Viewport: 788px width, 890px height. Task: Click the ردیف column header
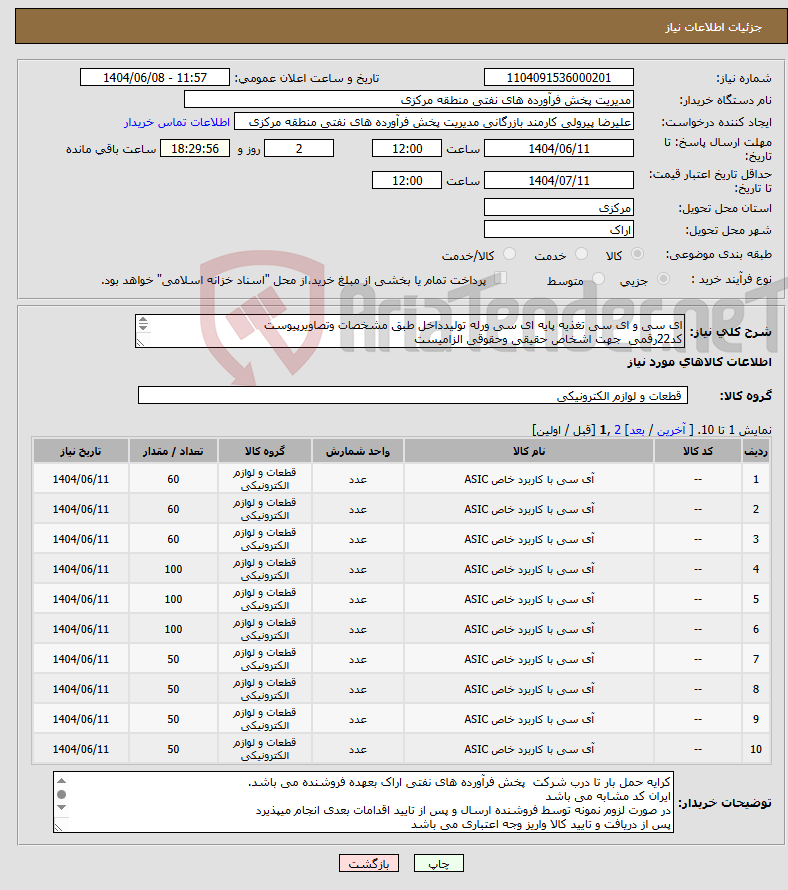(x=756, y=451)
